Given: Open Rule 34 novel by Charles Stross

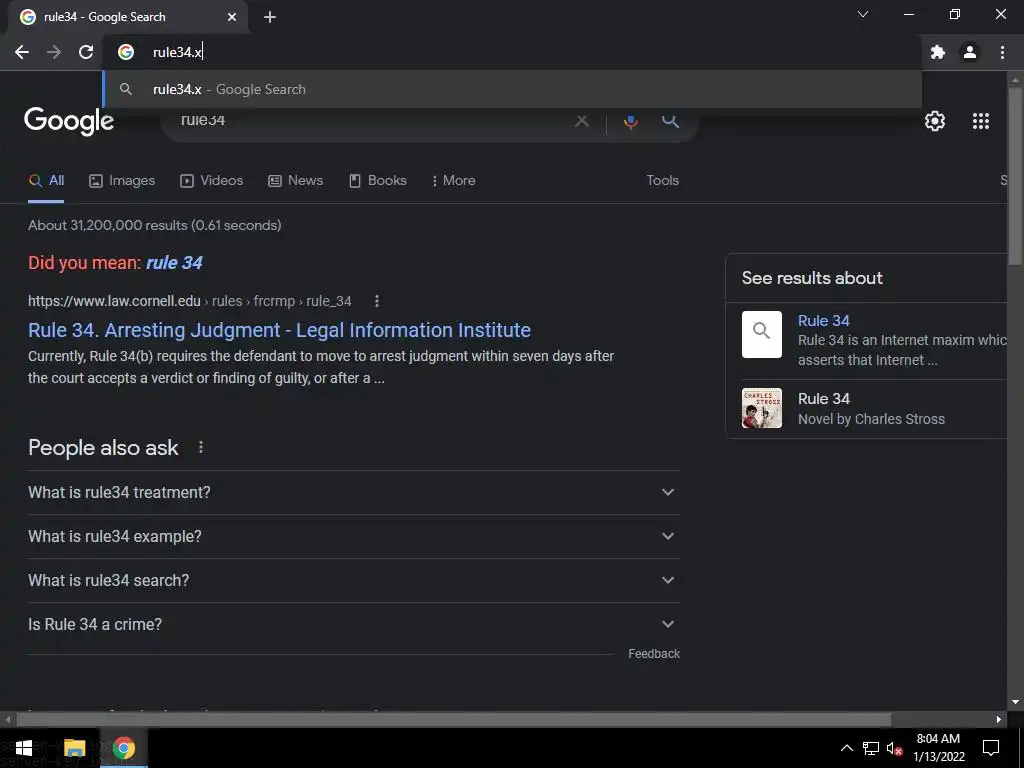Looking at the screenshot, I should tap(824, 398).
